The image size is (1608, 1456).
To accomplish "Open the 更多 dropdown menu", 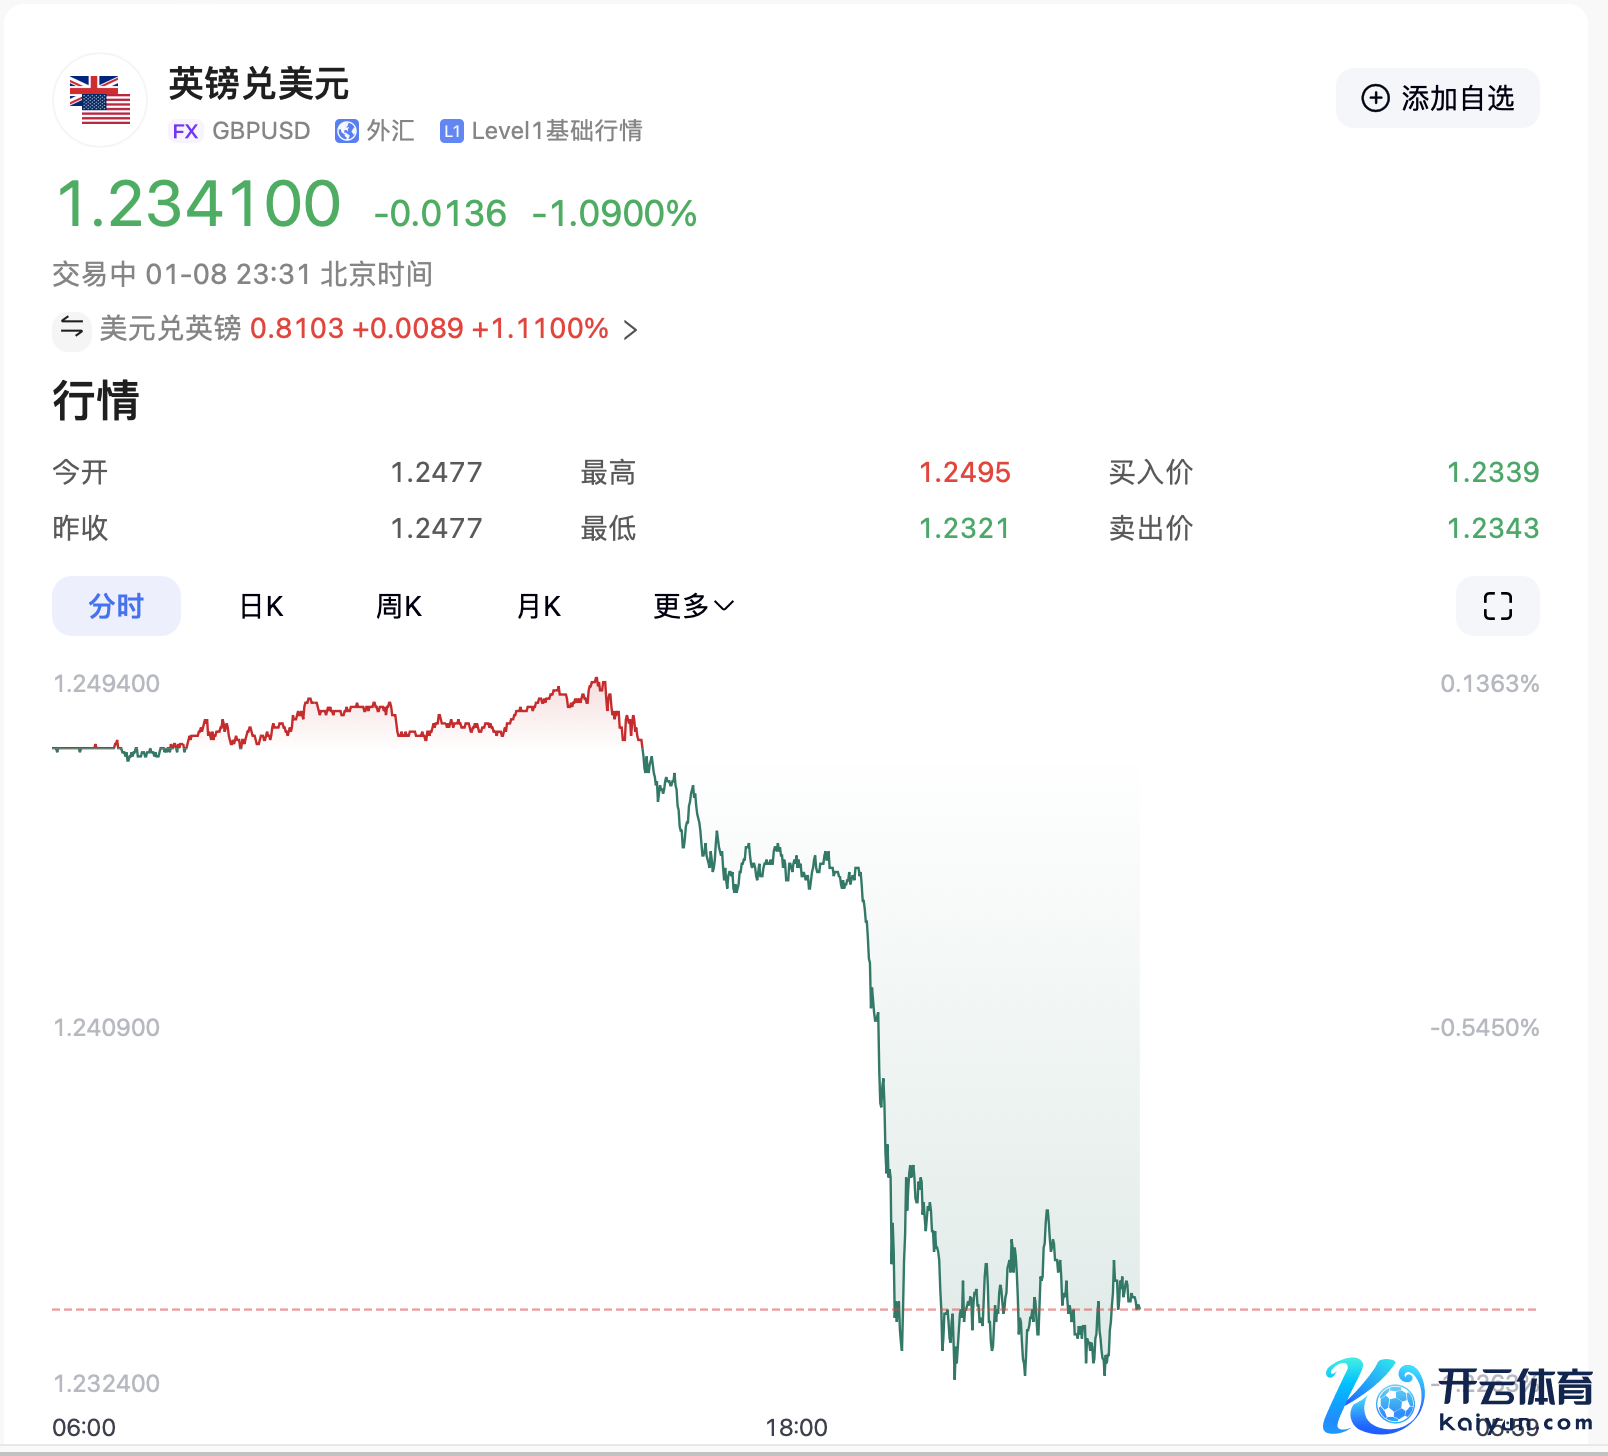I will tap(693, 606).
